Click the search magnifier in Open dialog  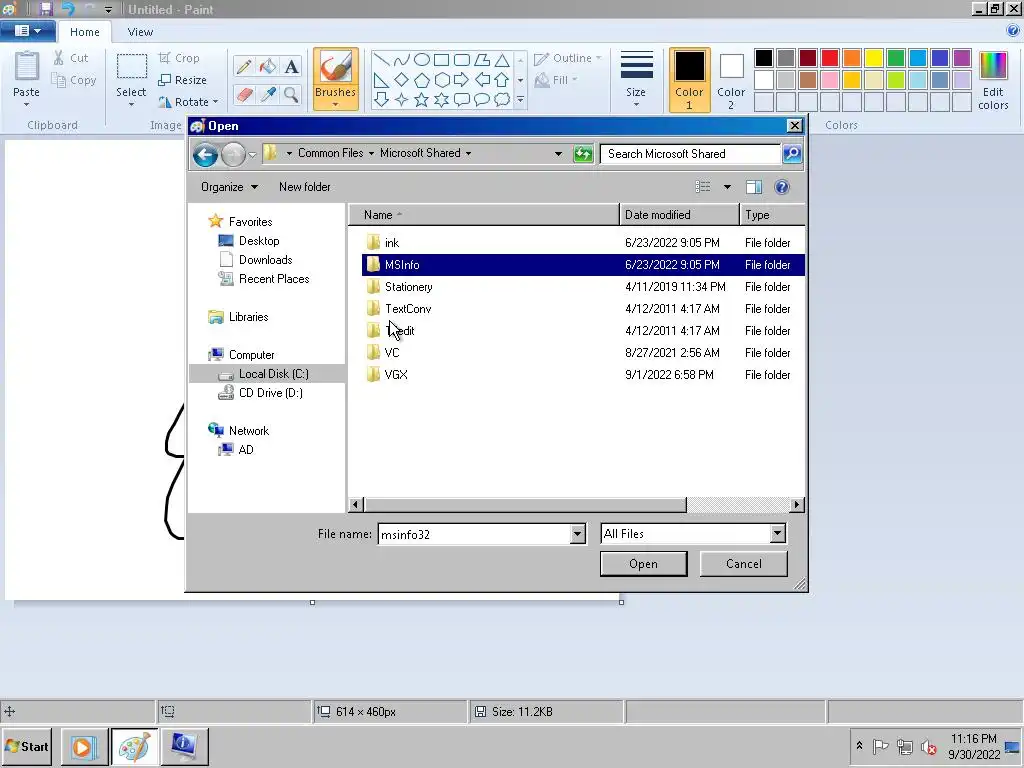[x=792, y=153]
